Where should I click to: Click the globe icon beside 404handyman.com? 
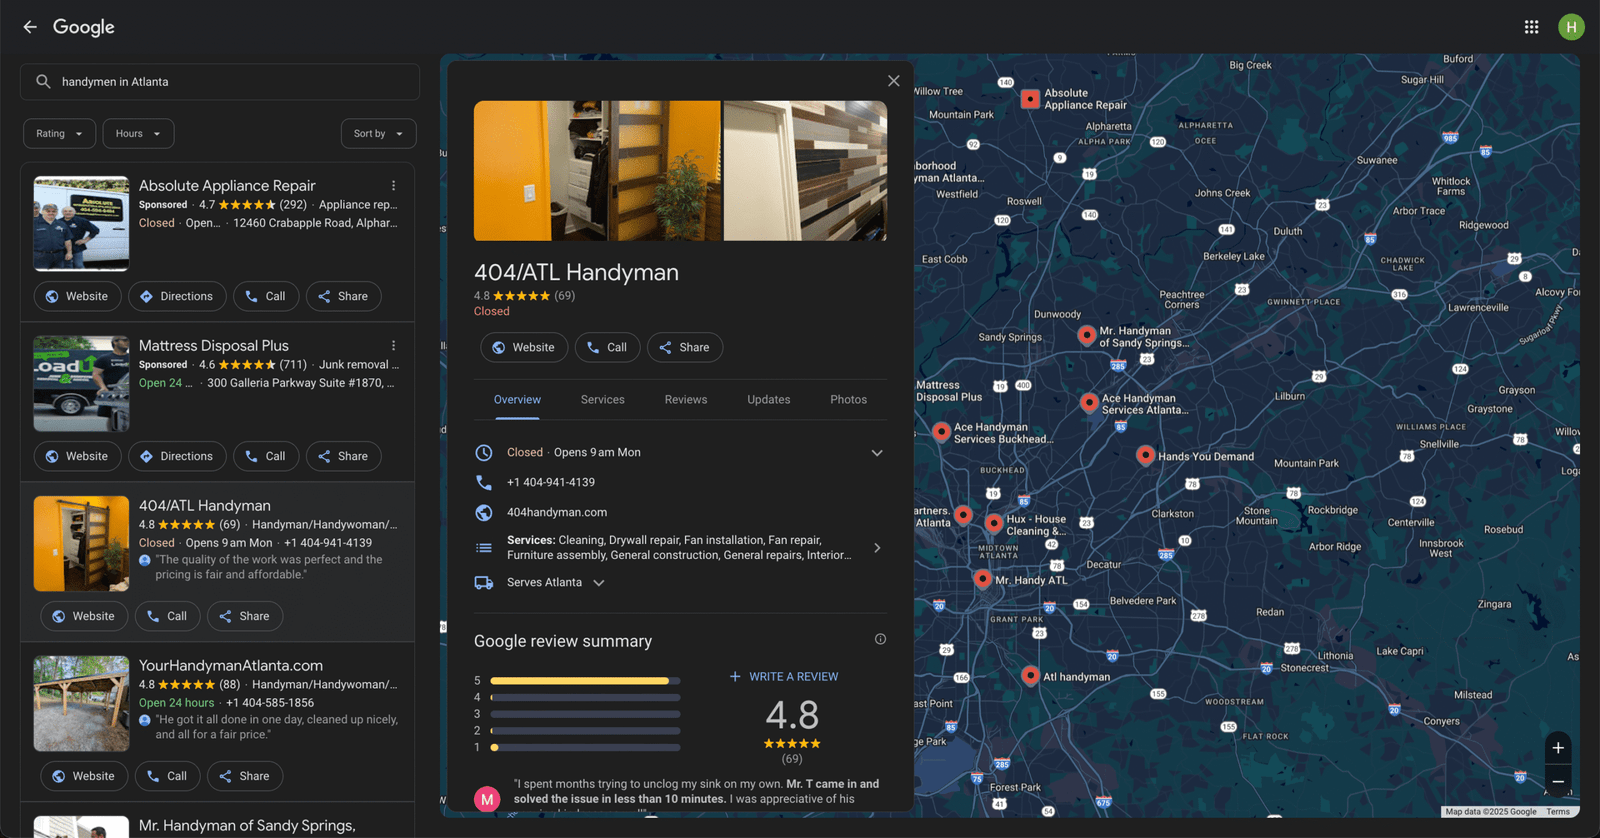(484, 512)
